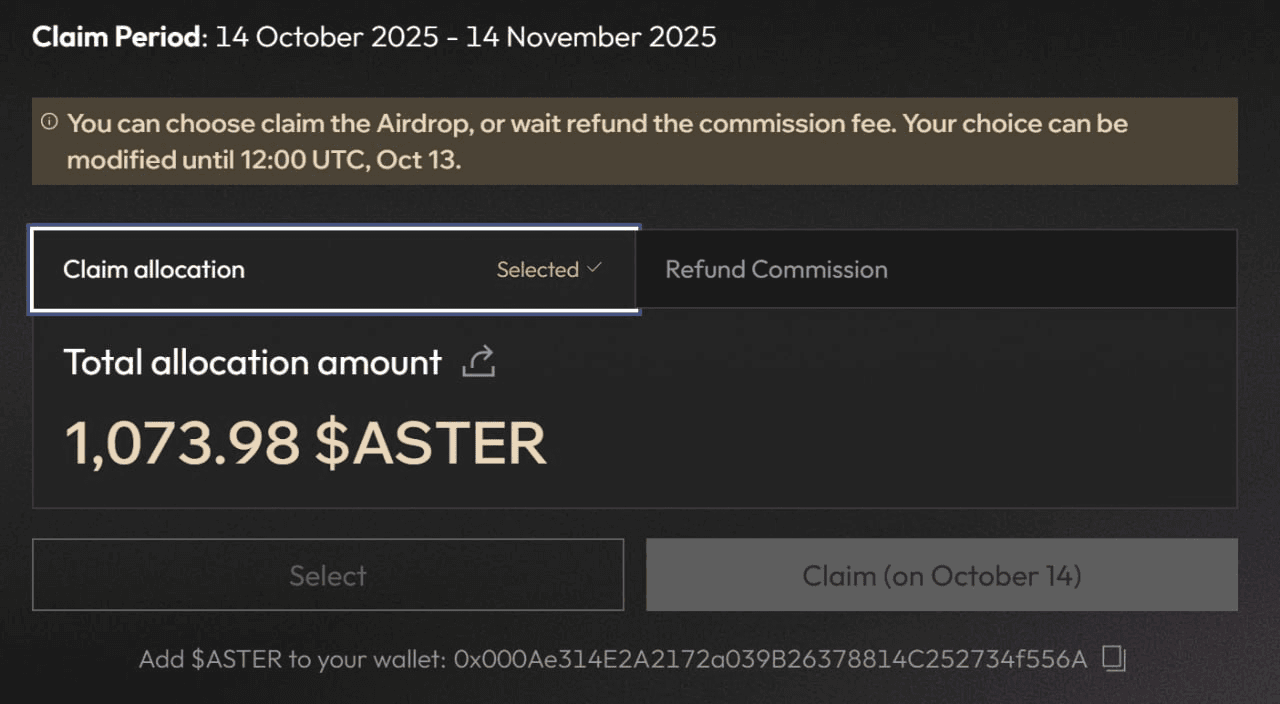
Task: Click the 1,073.98 allocation number
Action: tap(182, 443)
